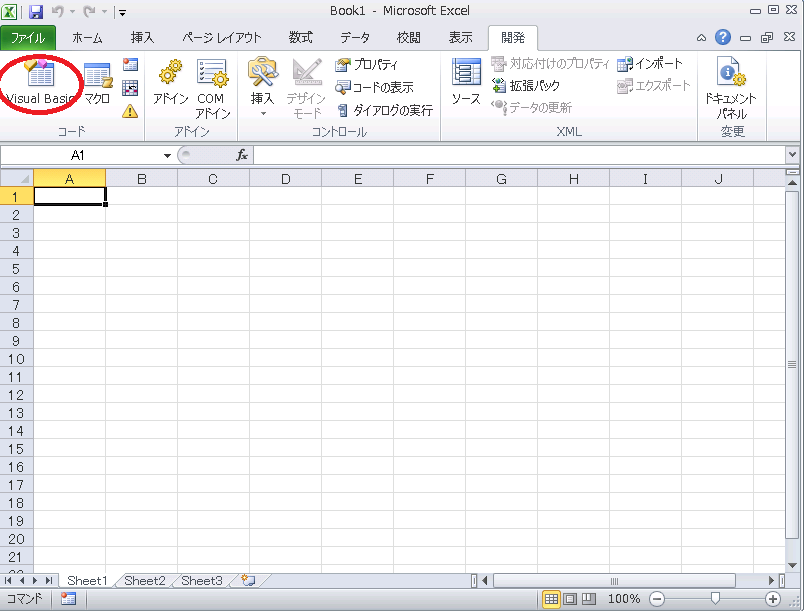Open the Undo history dropdown arrow
Viewport: 804px width, 611px height.
pyautogui.click(x=73, y=12)
